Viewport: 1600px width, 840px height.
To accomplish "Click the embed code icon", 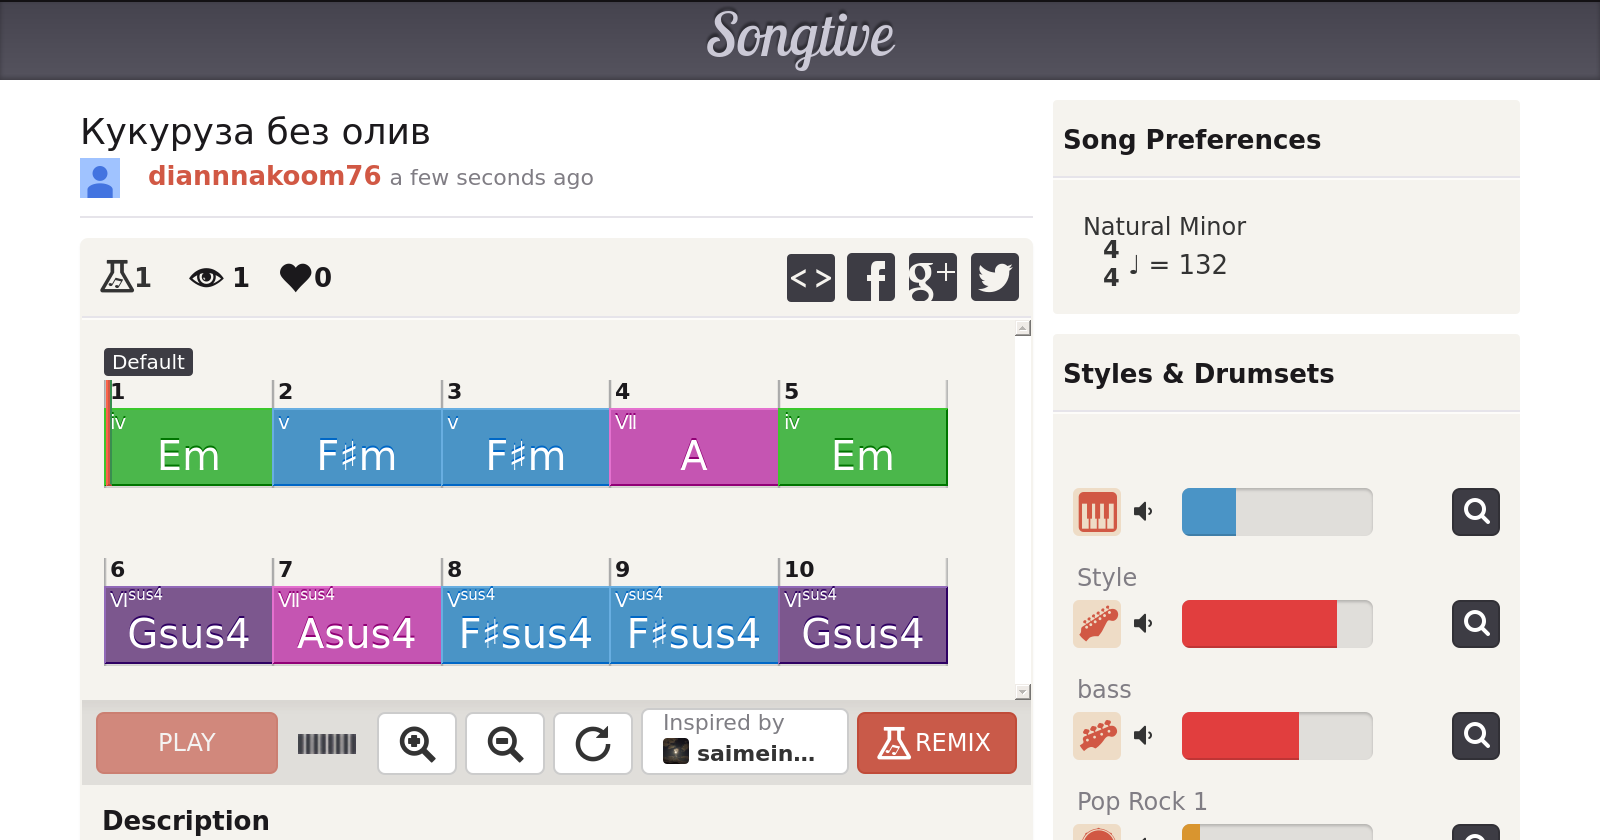I will [x=810, y=277].
